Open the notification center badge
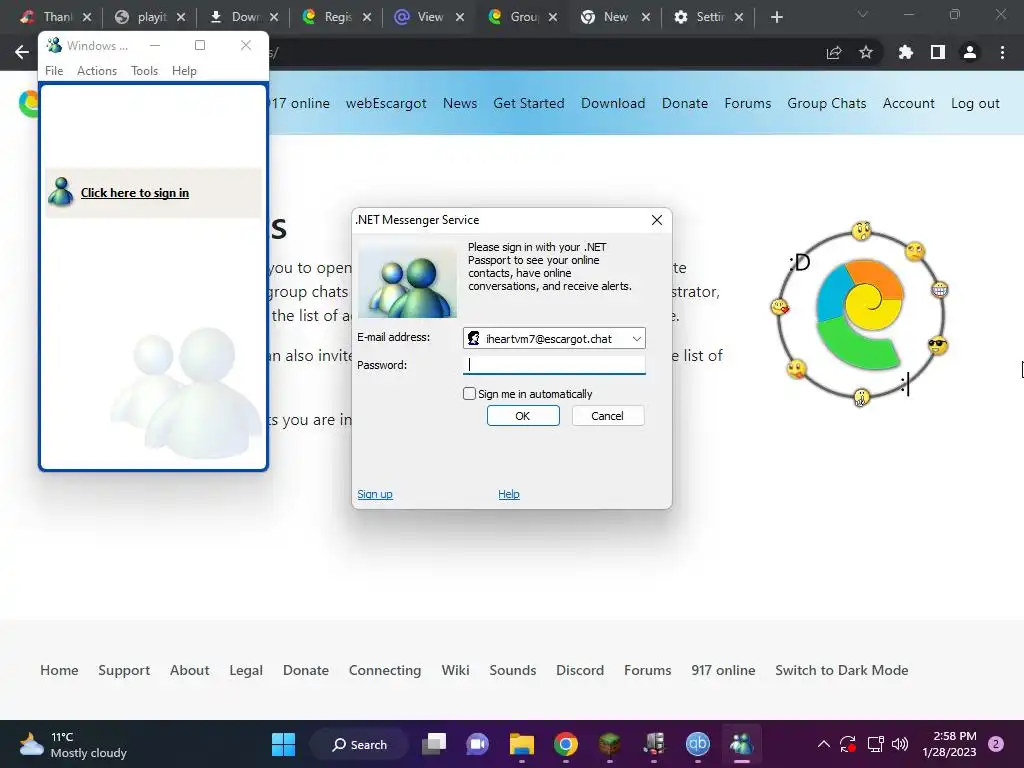1024x768 pixels. (996, 744)
